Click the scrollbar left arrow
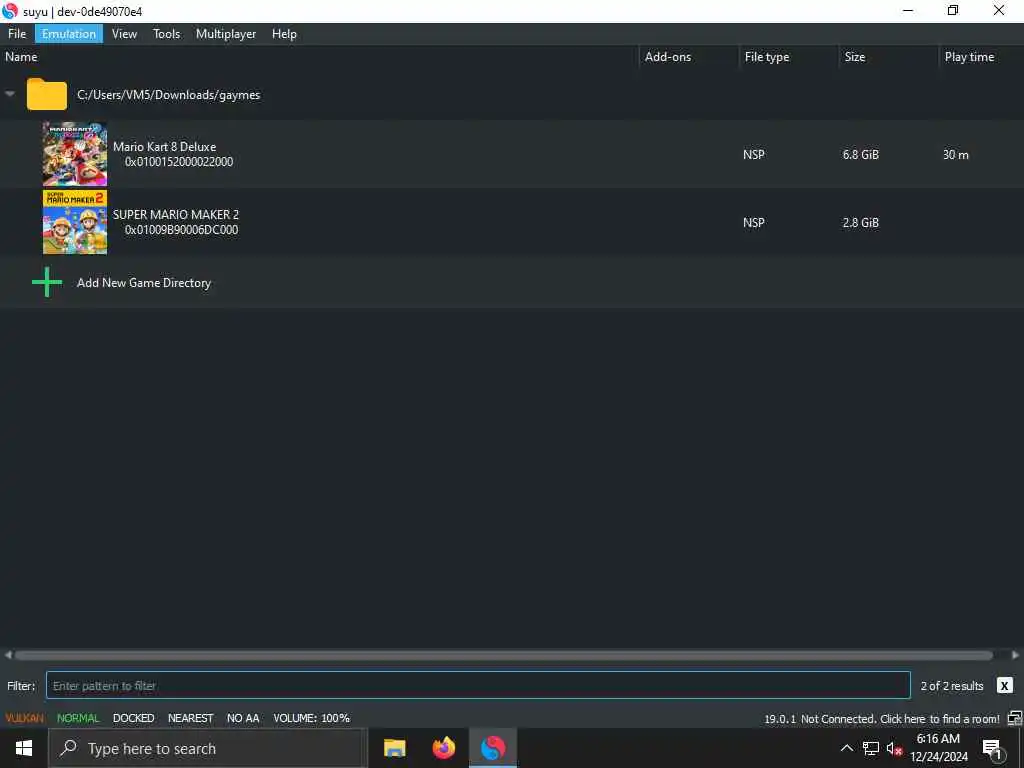 [x=8, y=655]
